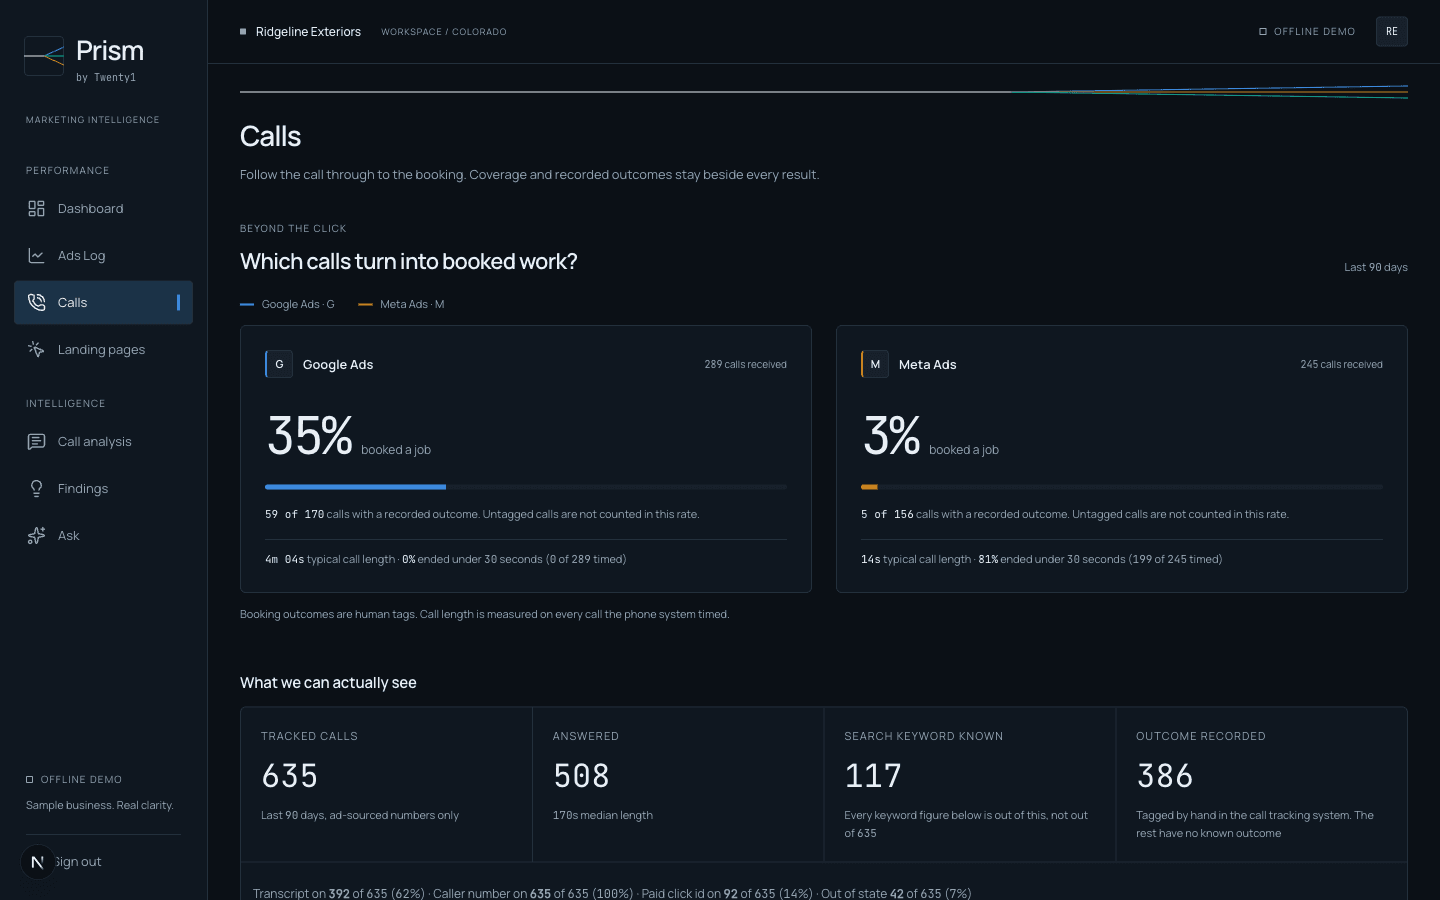Viewport: 1440px width, 900px height.
Task: Click the square icon before Ridgeline Exteriors
Action: (x=243, y=32)
